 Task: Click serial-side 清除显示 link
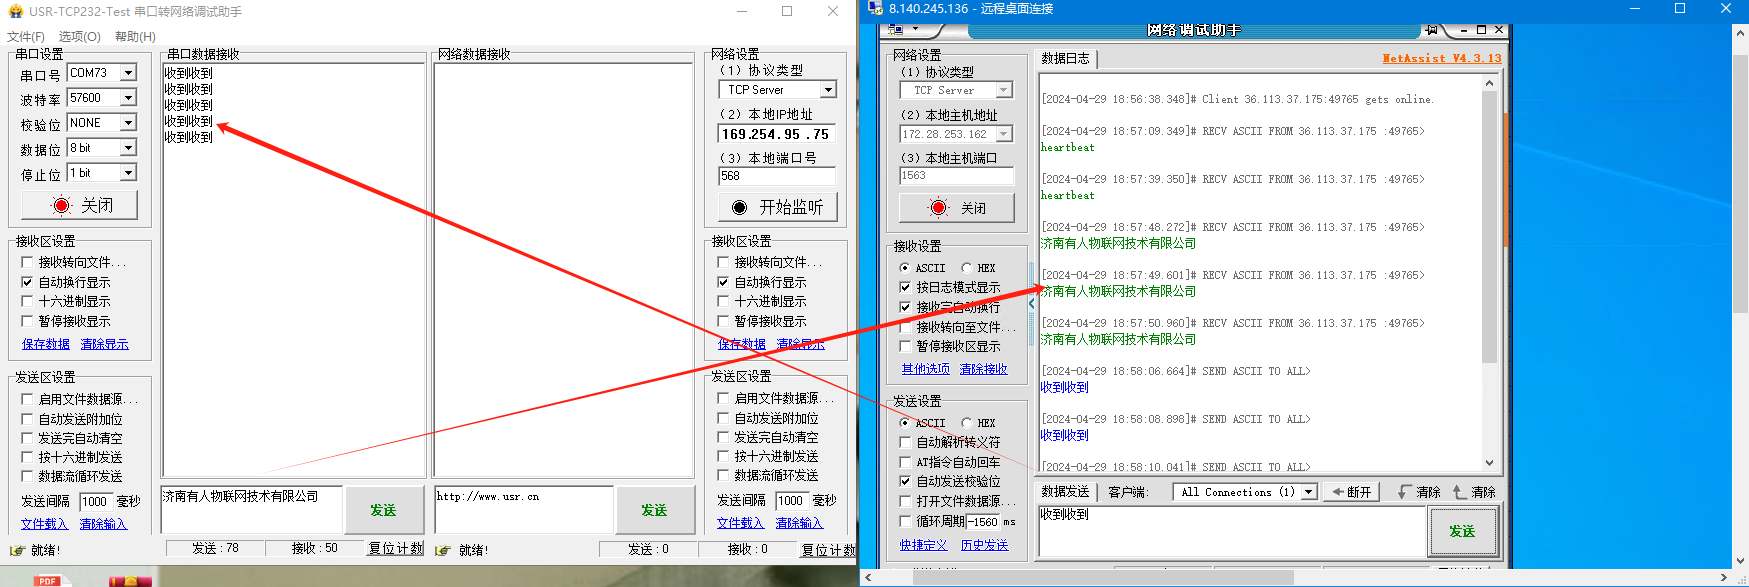coord(104,344)
